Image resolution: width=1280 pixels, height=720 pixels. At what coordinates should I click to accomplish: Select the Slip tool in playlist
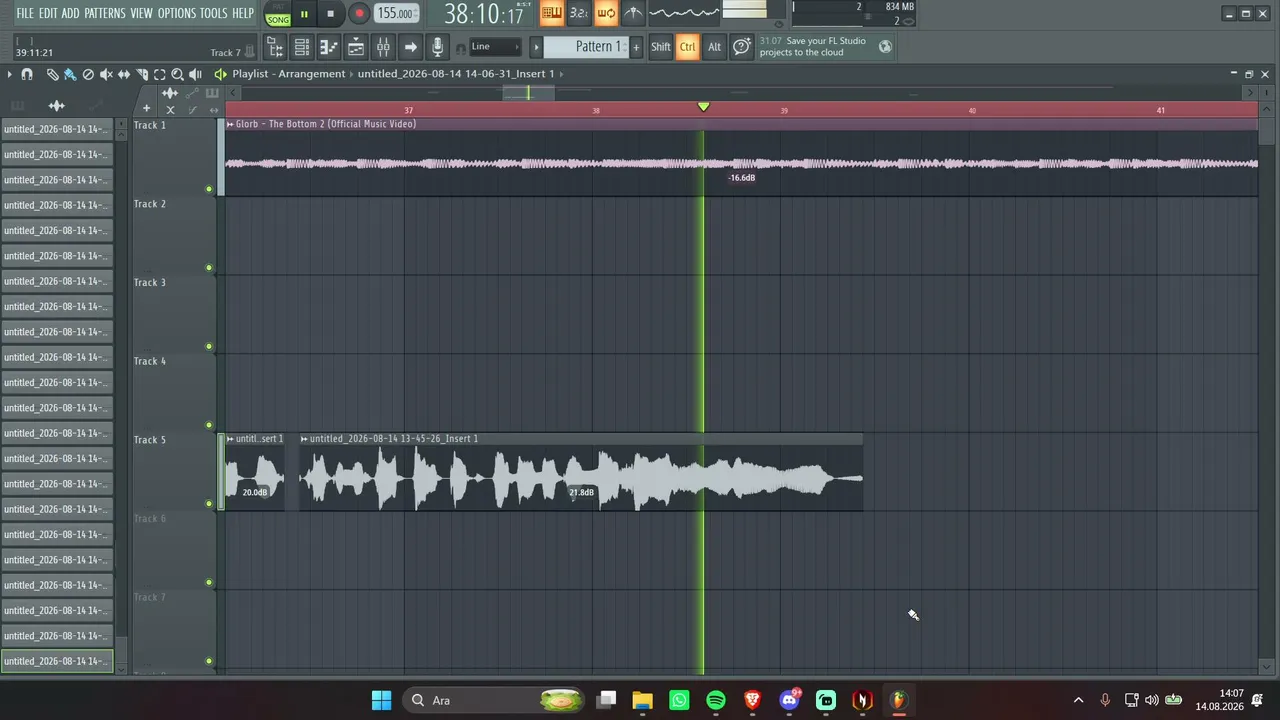(x=124, y=74)
